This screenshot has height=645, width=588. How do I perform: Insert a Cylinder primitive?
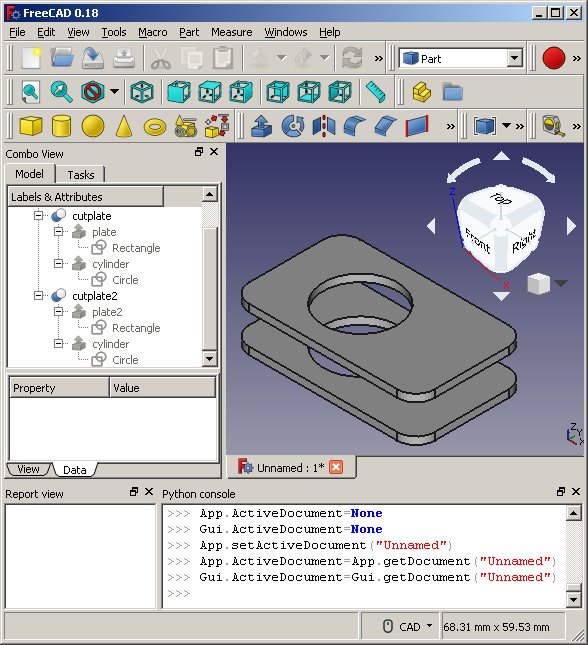click(62, 126)
